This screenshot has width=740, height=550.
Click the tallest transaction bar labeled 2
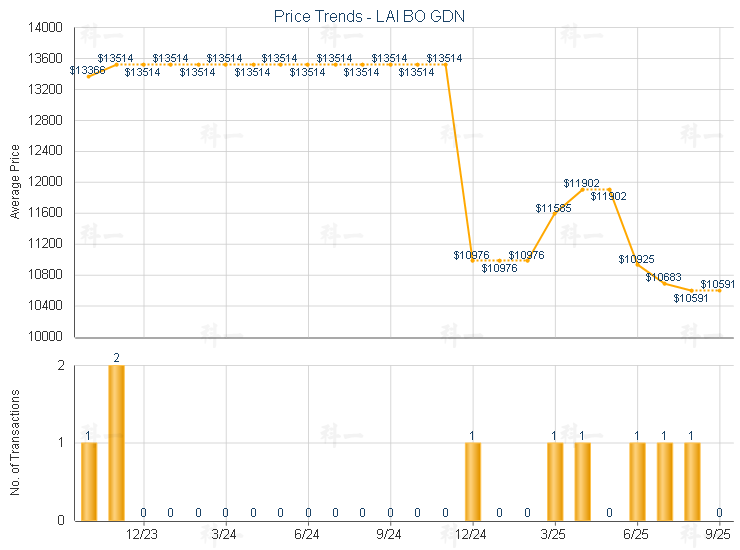(x=116, y=443)
